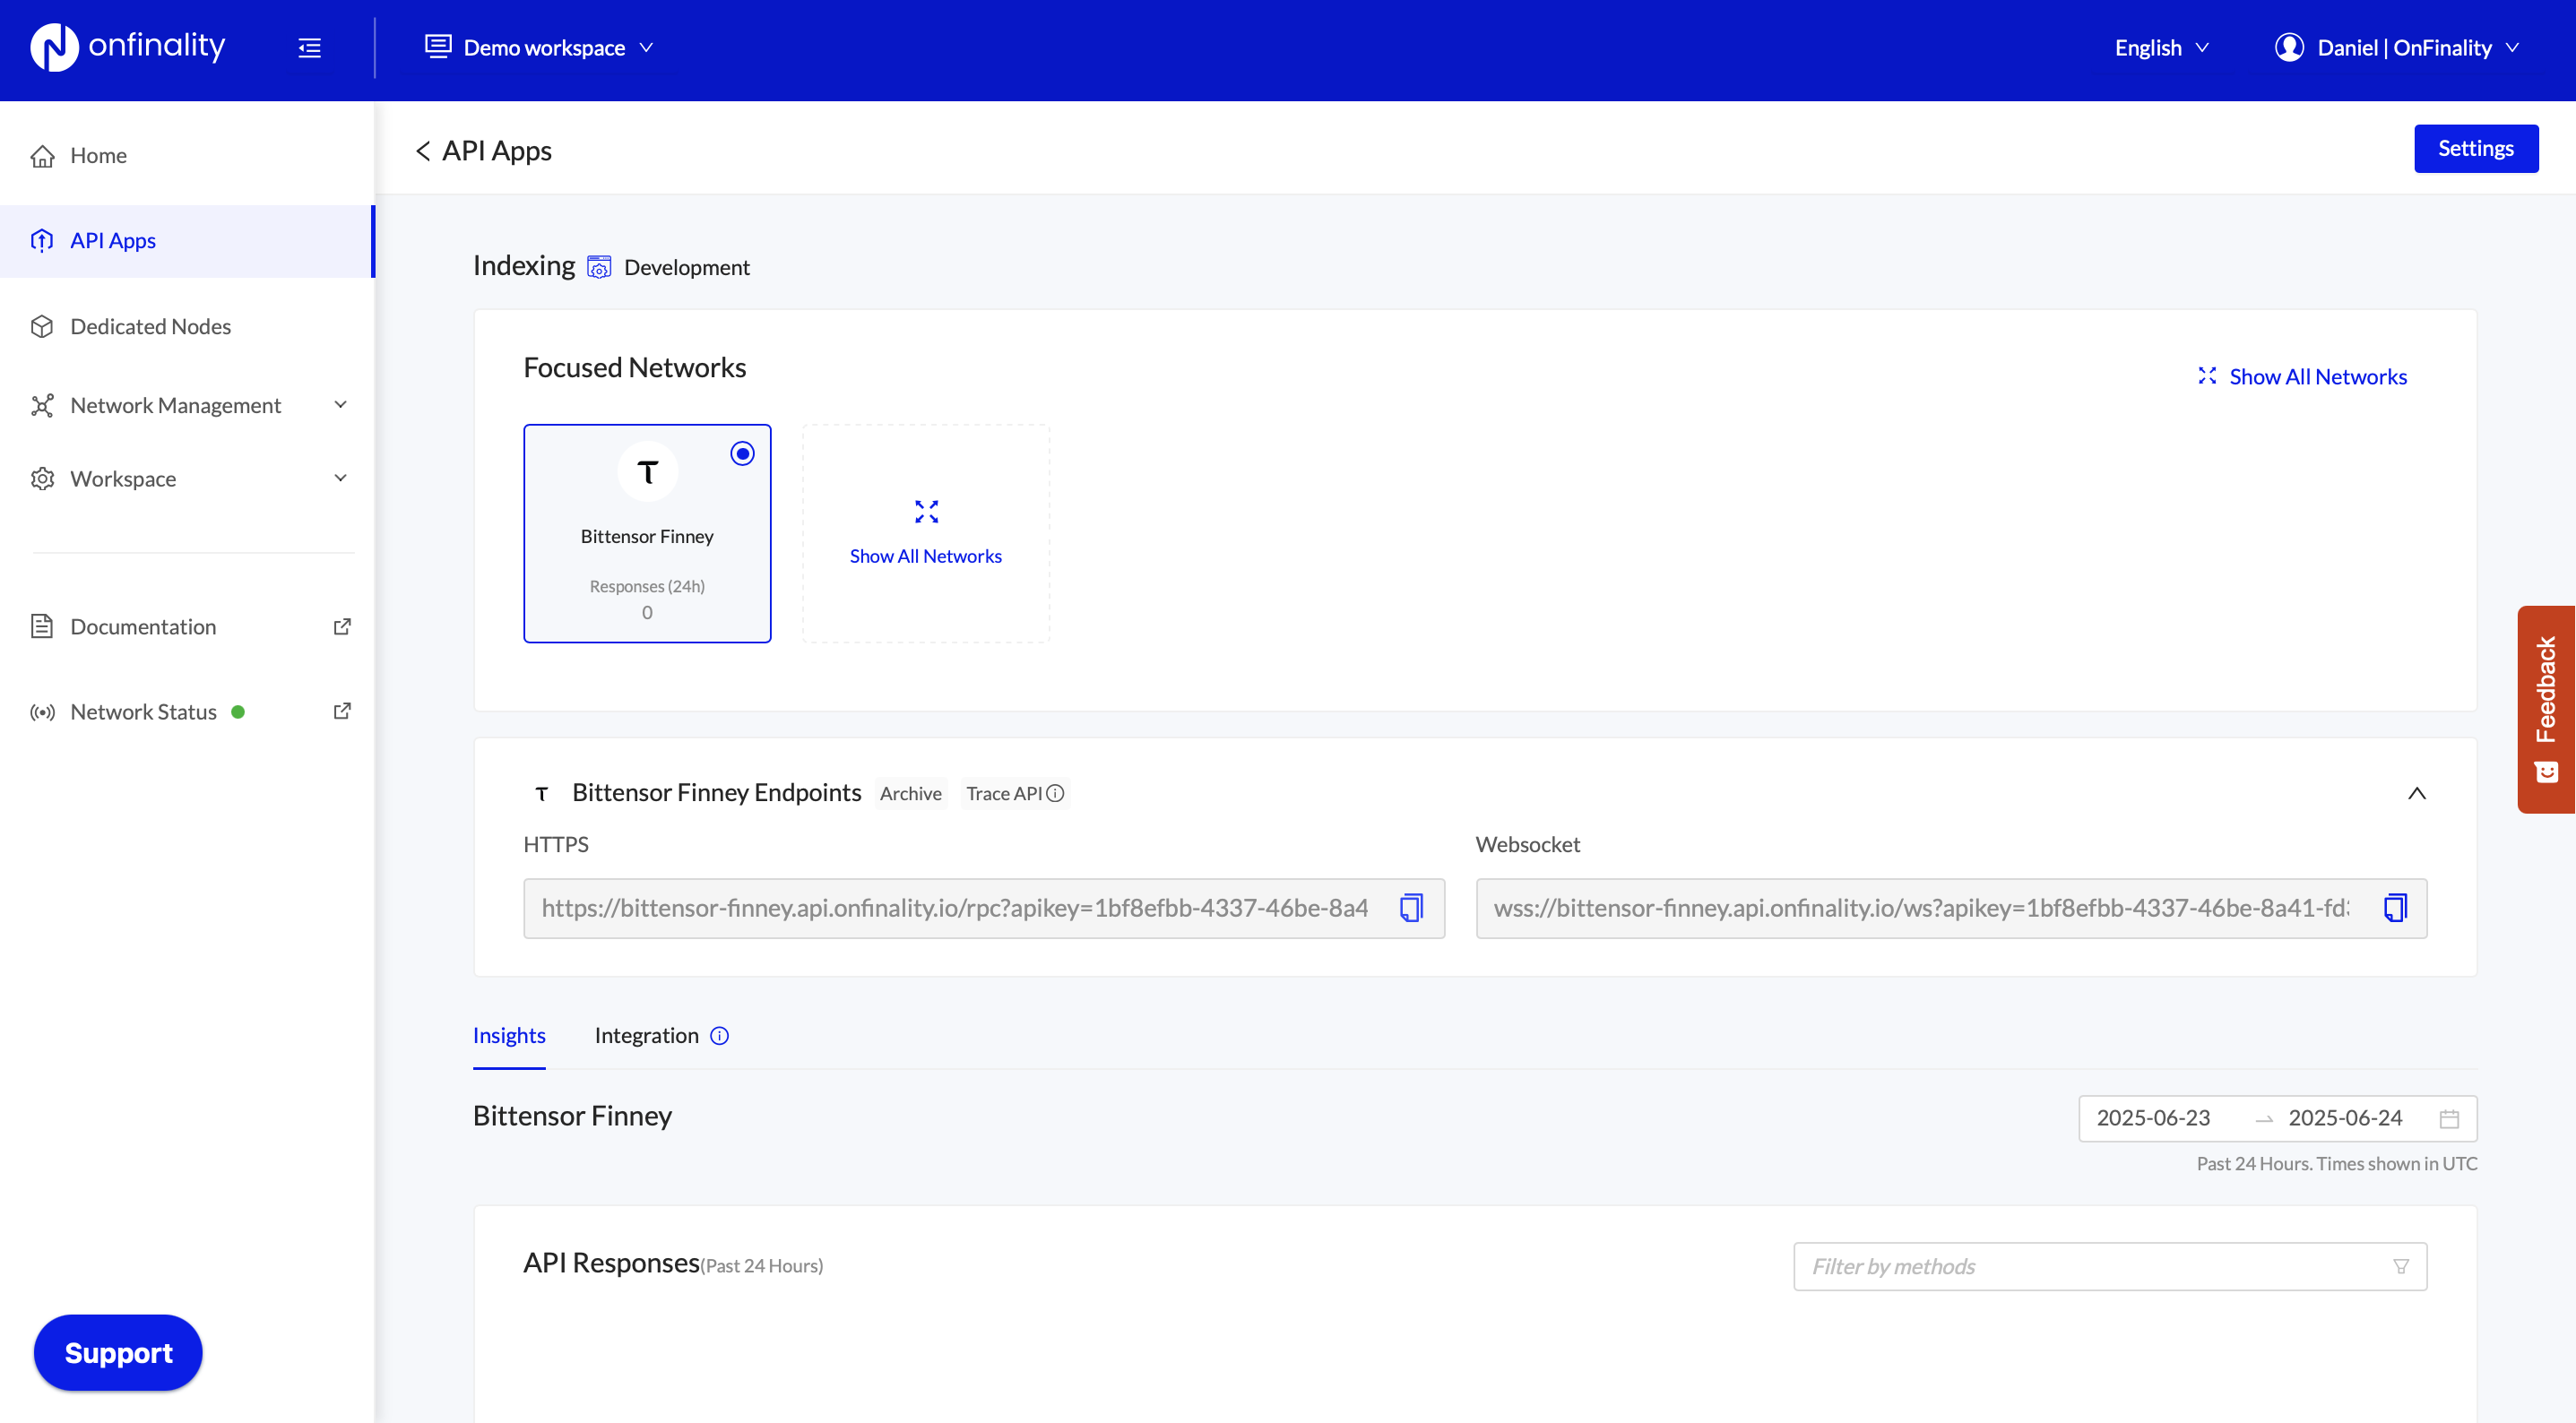Viewport: 2576px width, 1423px height.
Task: Open the date range calendar picker
Action: point(2449,1118)
